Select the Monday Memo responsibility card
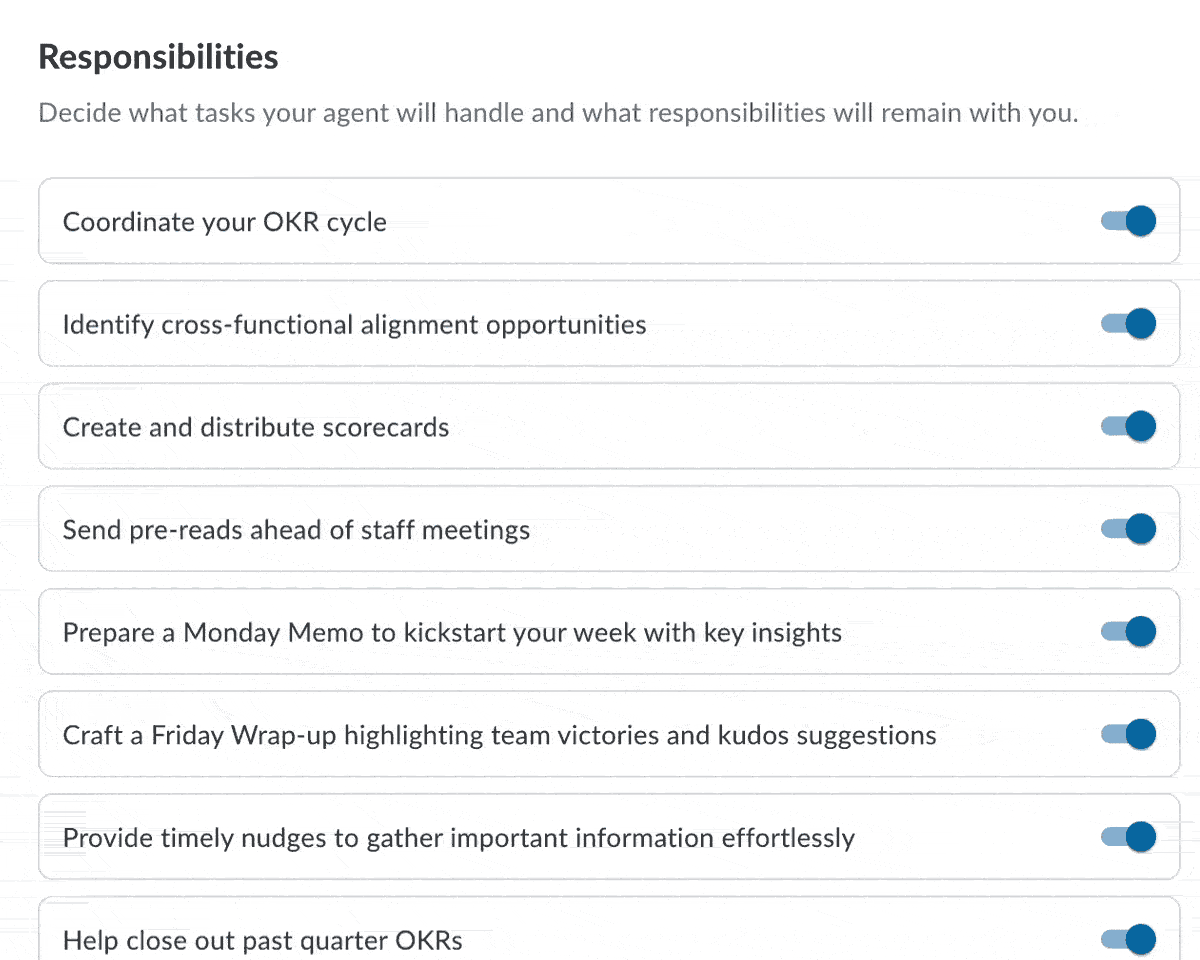The image size is (1200, 960). [600, 631]
